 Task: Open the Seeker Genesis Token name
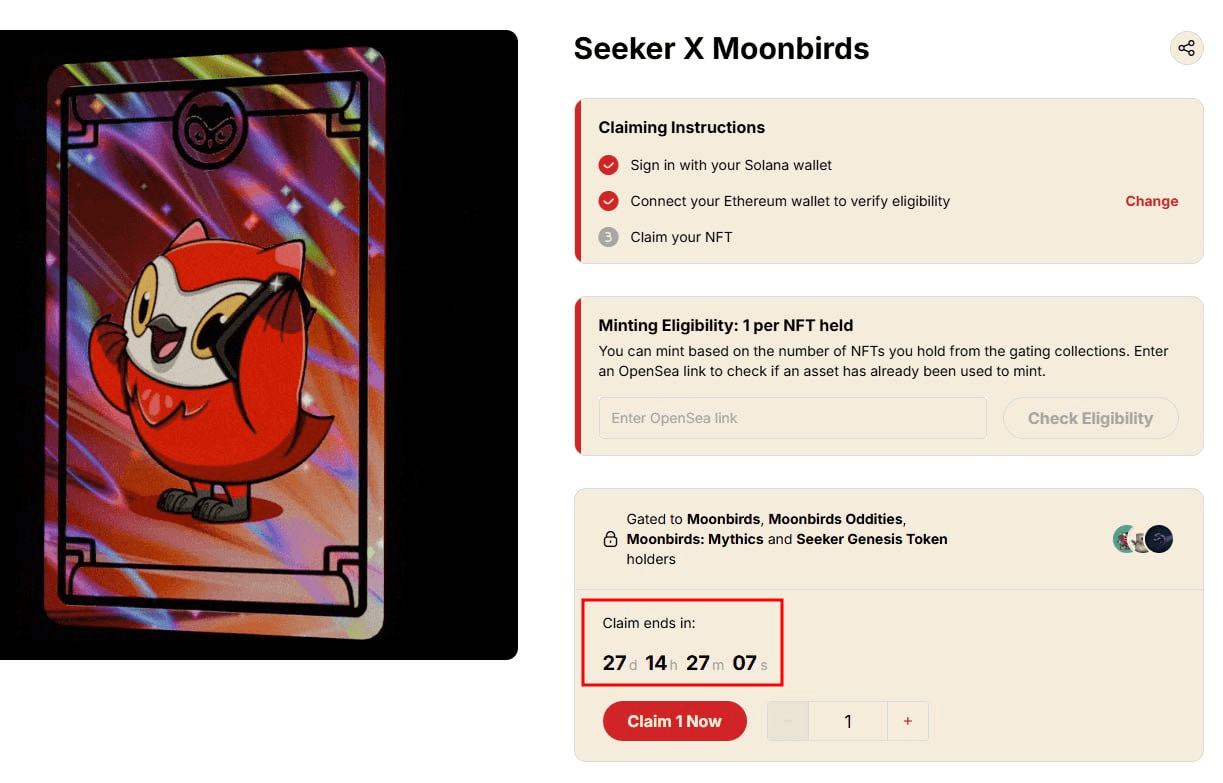[x=871, y=539]
